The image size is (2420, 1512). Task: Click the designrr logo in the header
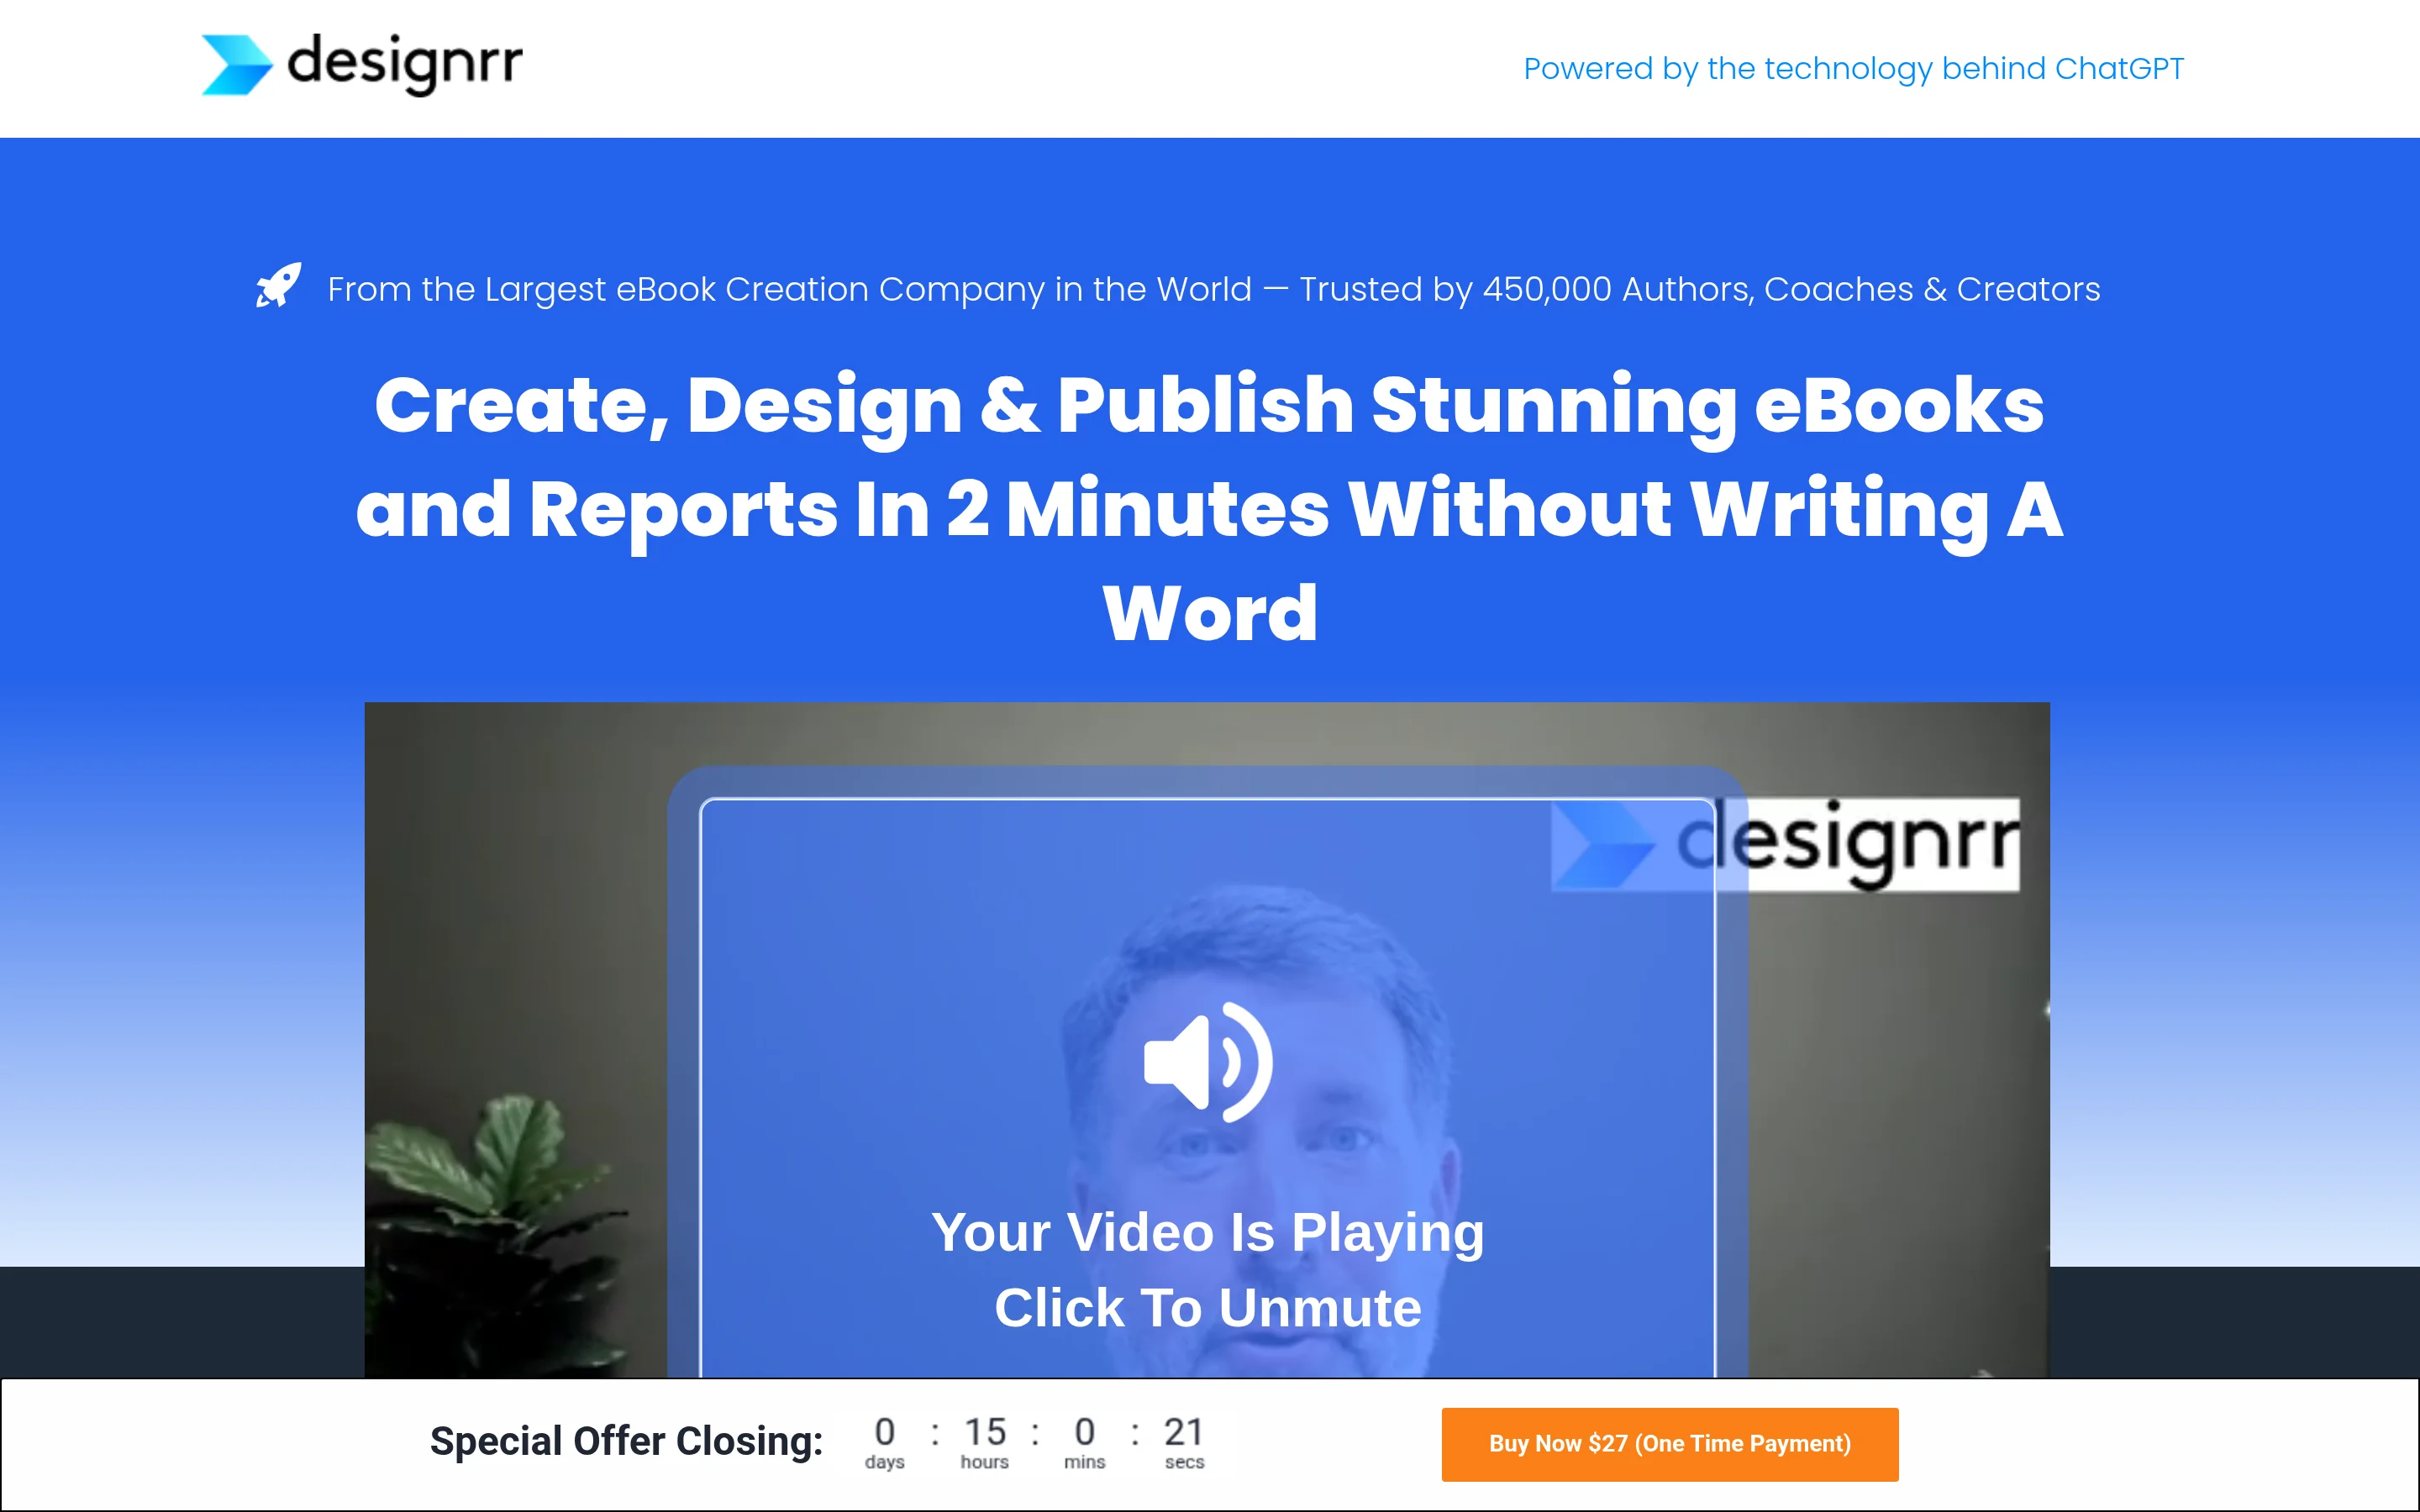pyautogui.click(x=362, y=65)
